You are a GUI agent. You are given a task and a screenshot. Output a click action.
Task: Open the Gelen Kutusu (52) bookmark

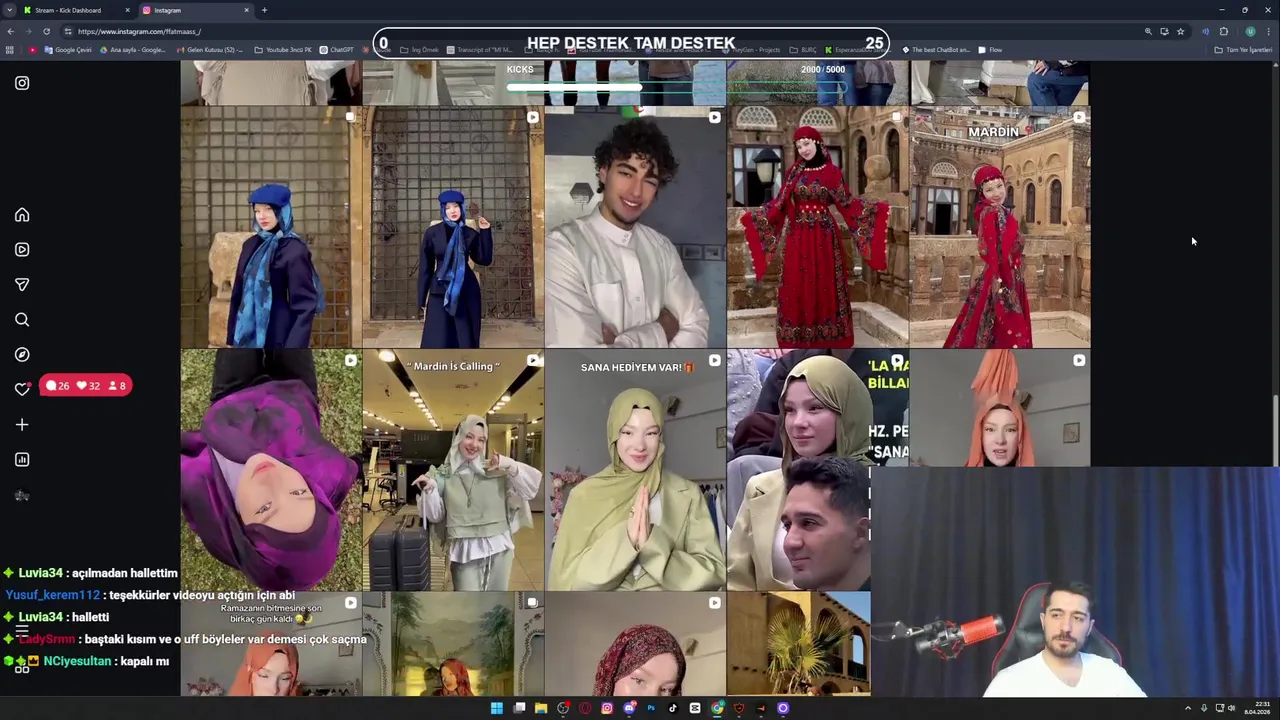coord(210,50)
